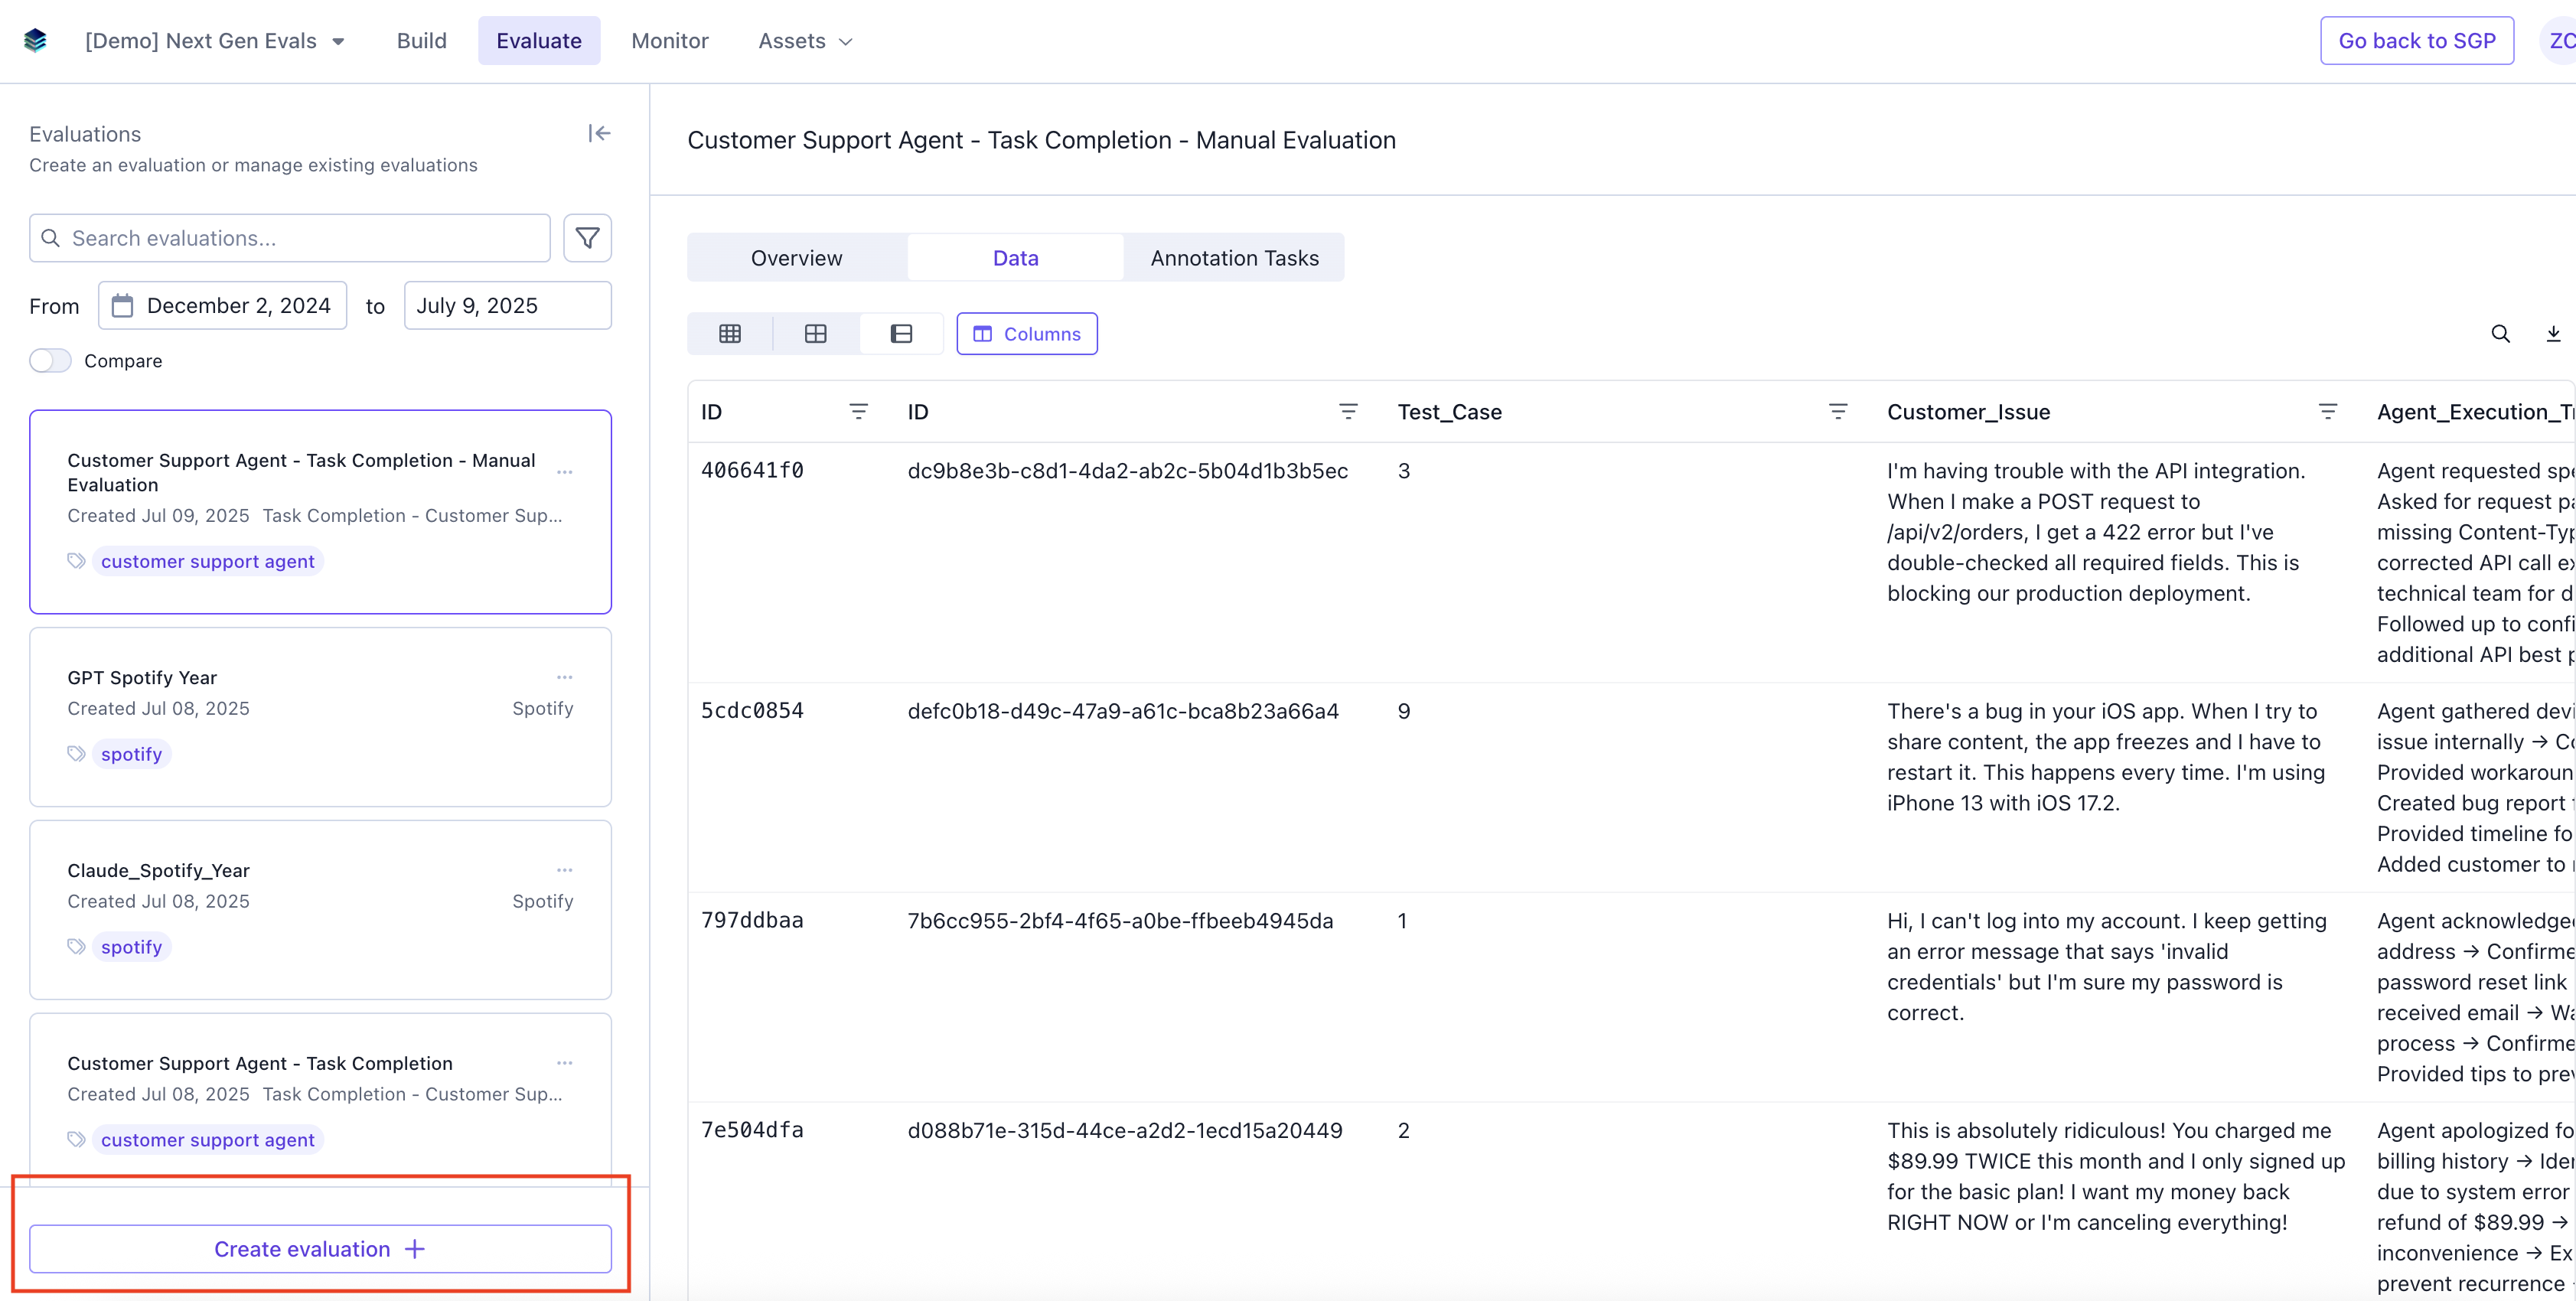
Task: Click the invalid credentials customer issue text
Action: pos(2107,967)
